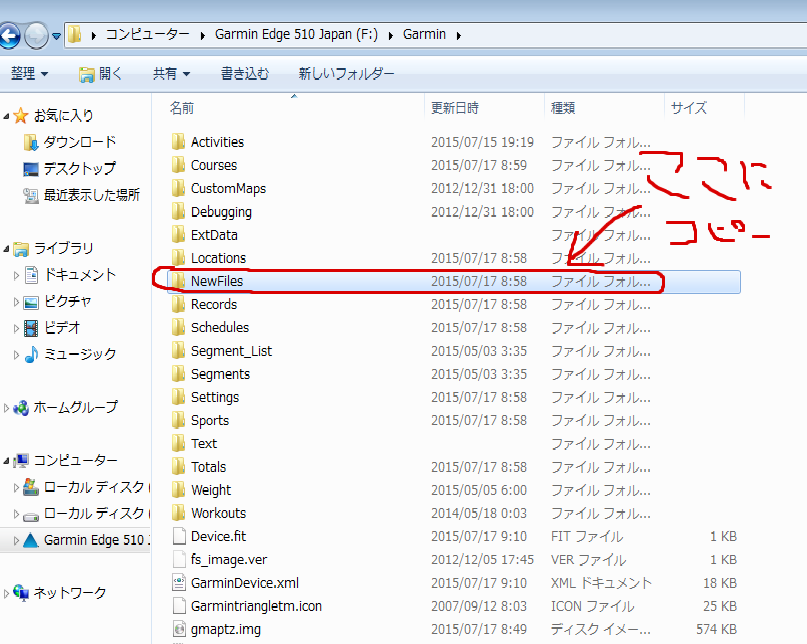Select the Records folder icon
This screenshot has width=807, height=644.
(178, 304)
